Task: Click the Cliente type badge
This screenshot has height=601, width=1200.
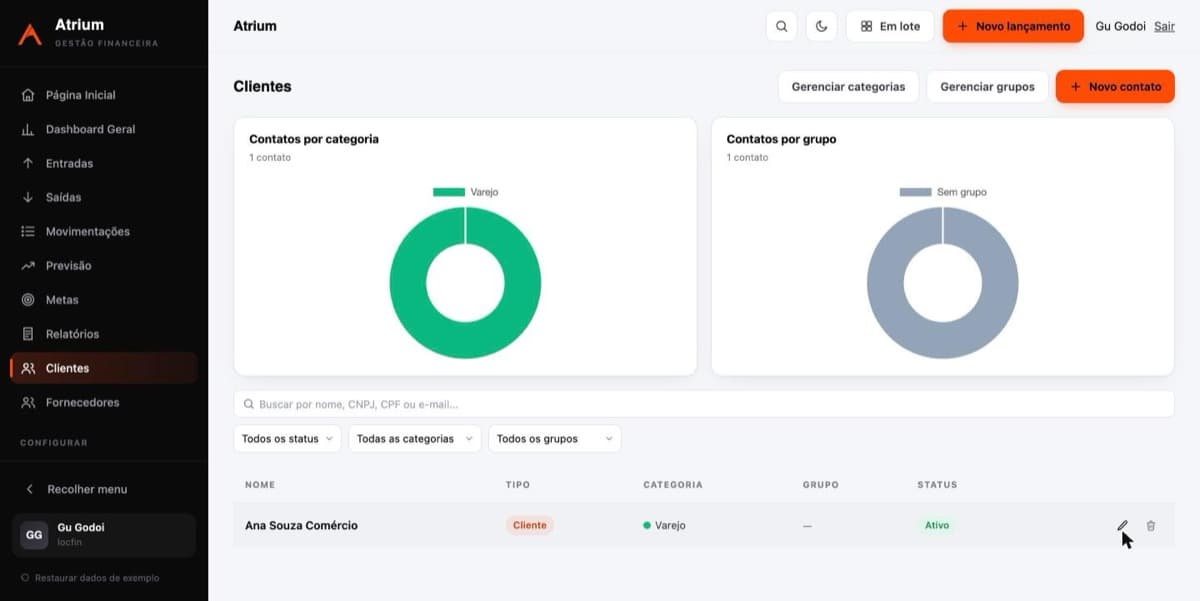Action: point(530,525)
